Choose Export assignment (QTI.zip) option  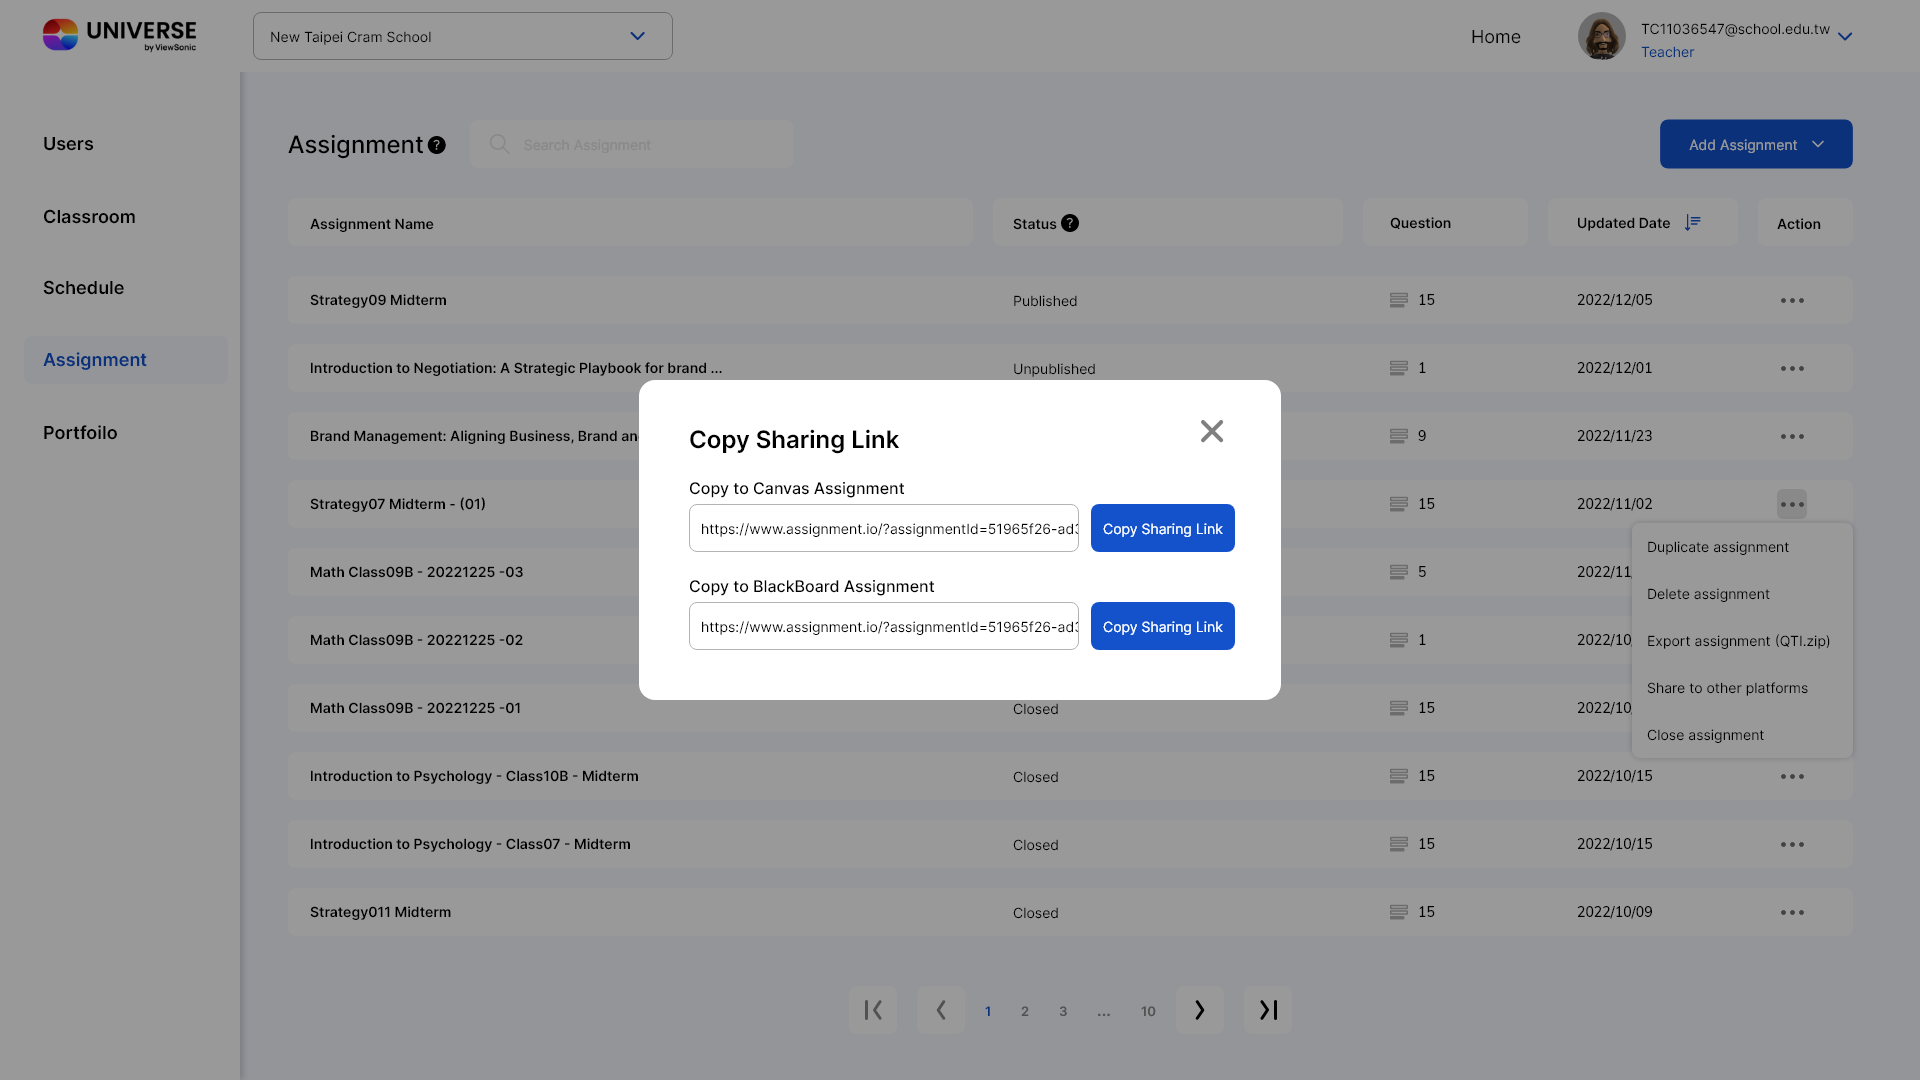[1738, 641]
